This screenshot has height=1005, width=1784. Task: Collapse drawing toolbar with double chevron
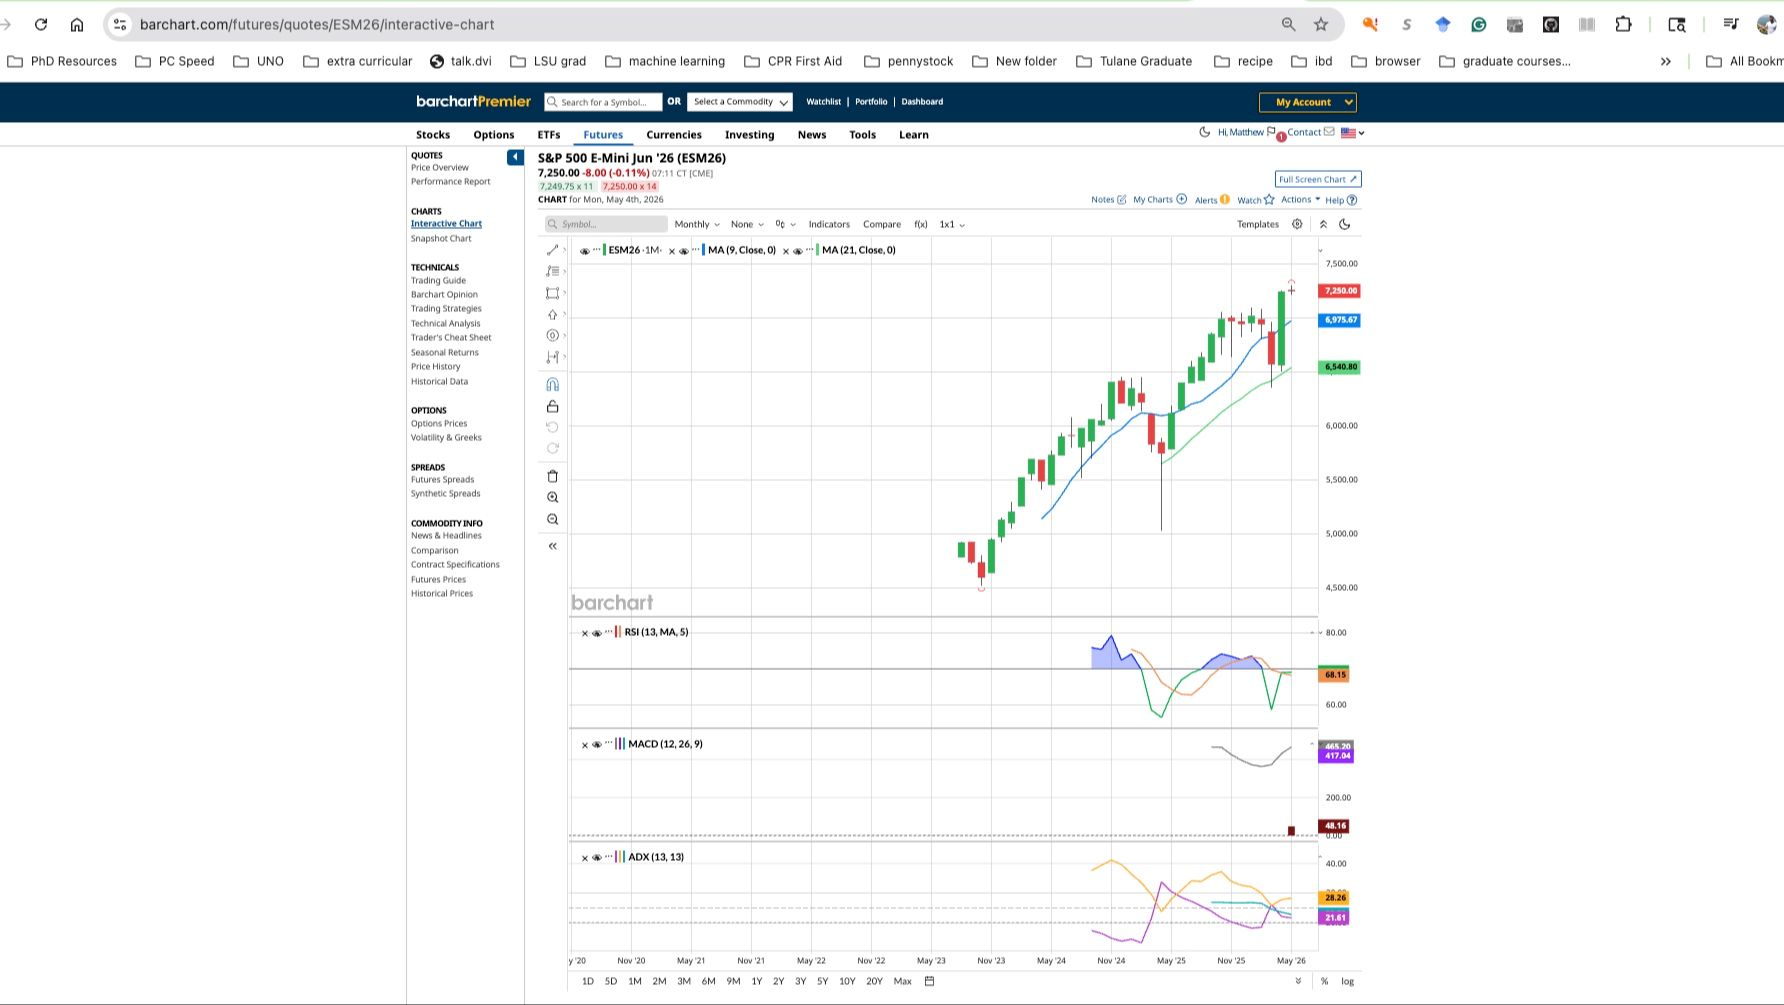pyautogui.click(x=552, y=546)
